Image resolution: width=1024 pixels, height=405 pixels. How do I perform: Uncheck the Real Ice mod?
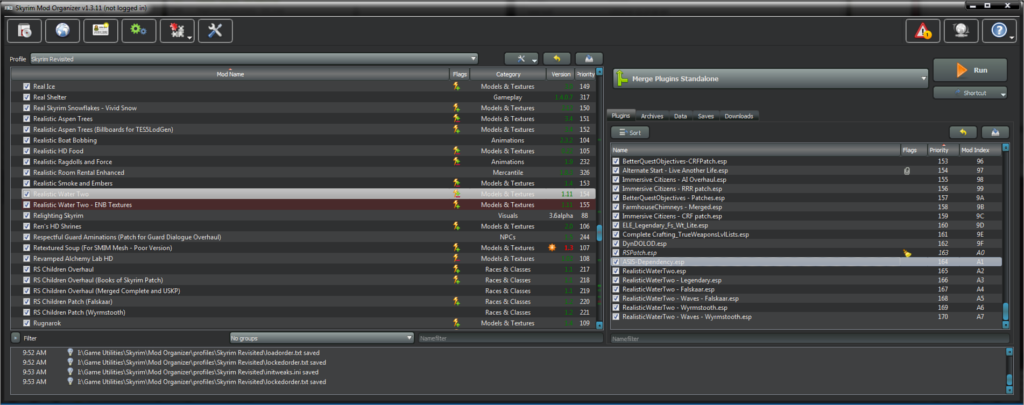[27, 86]
